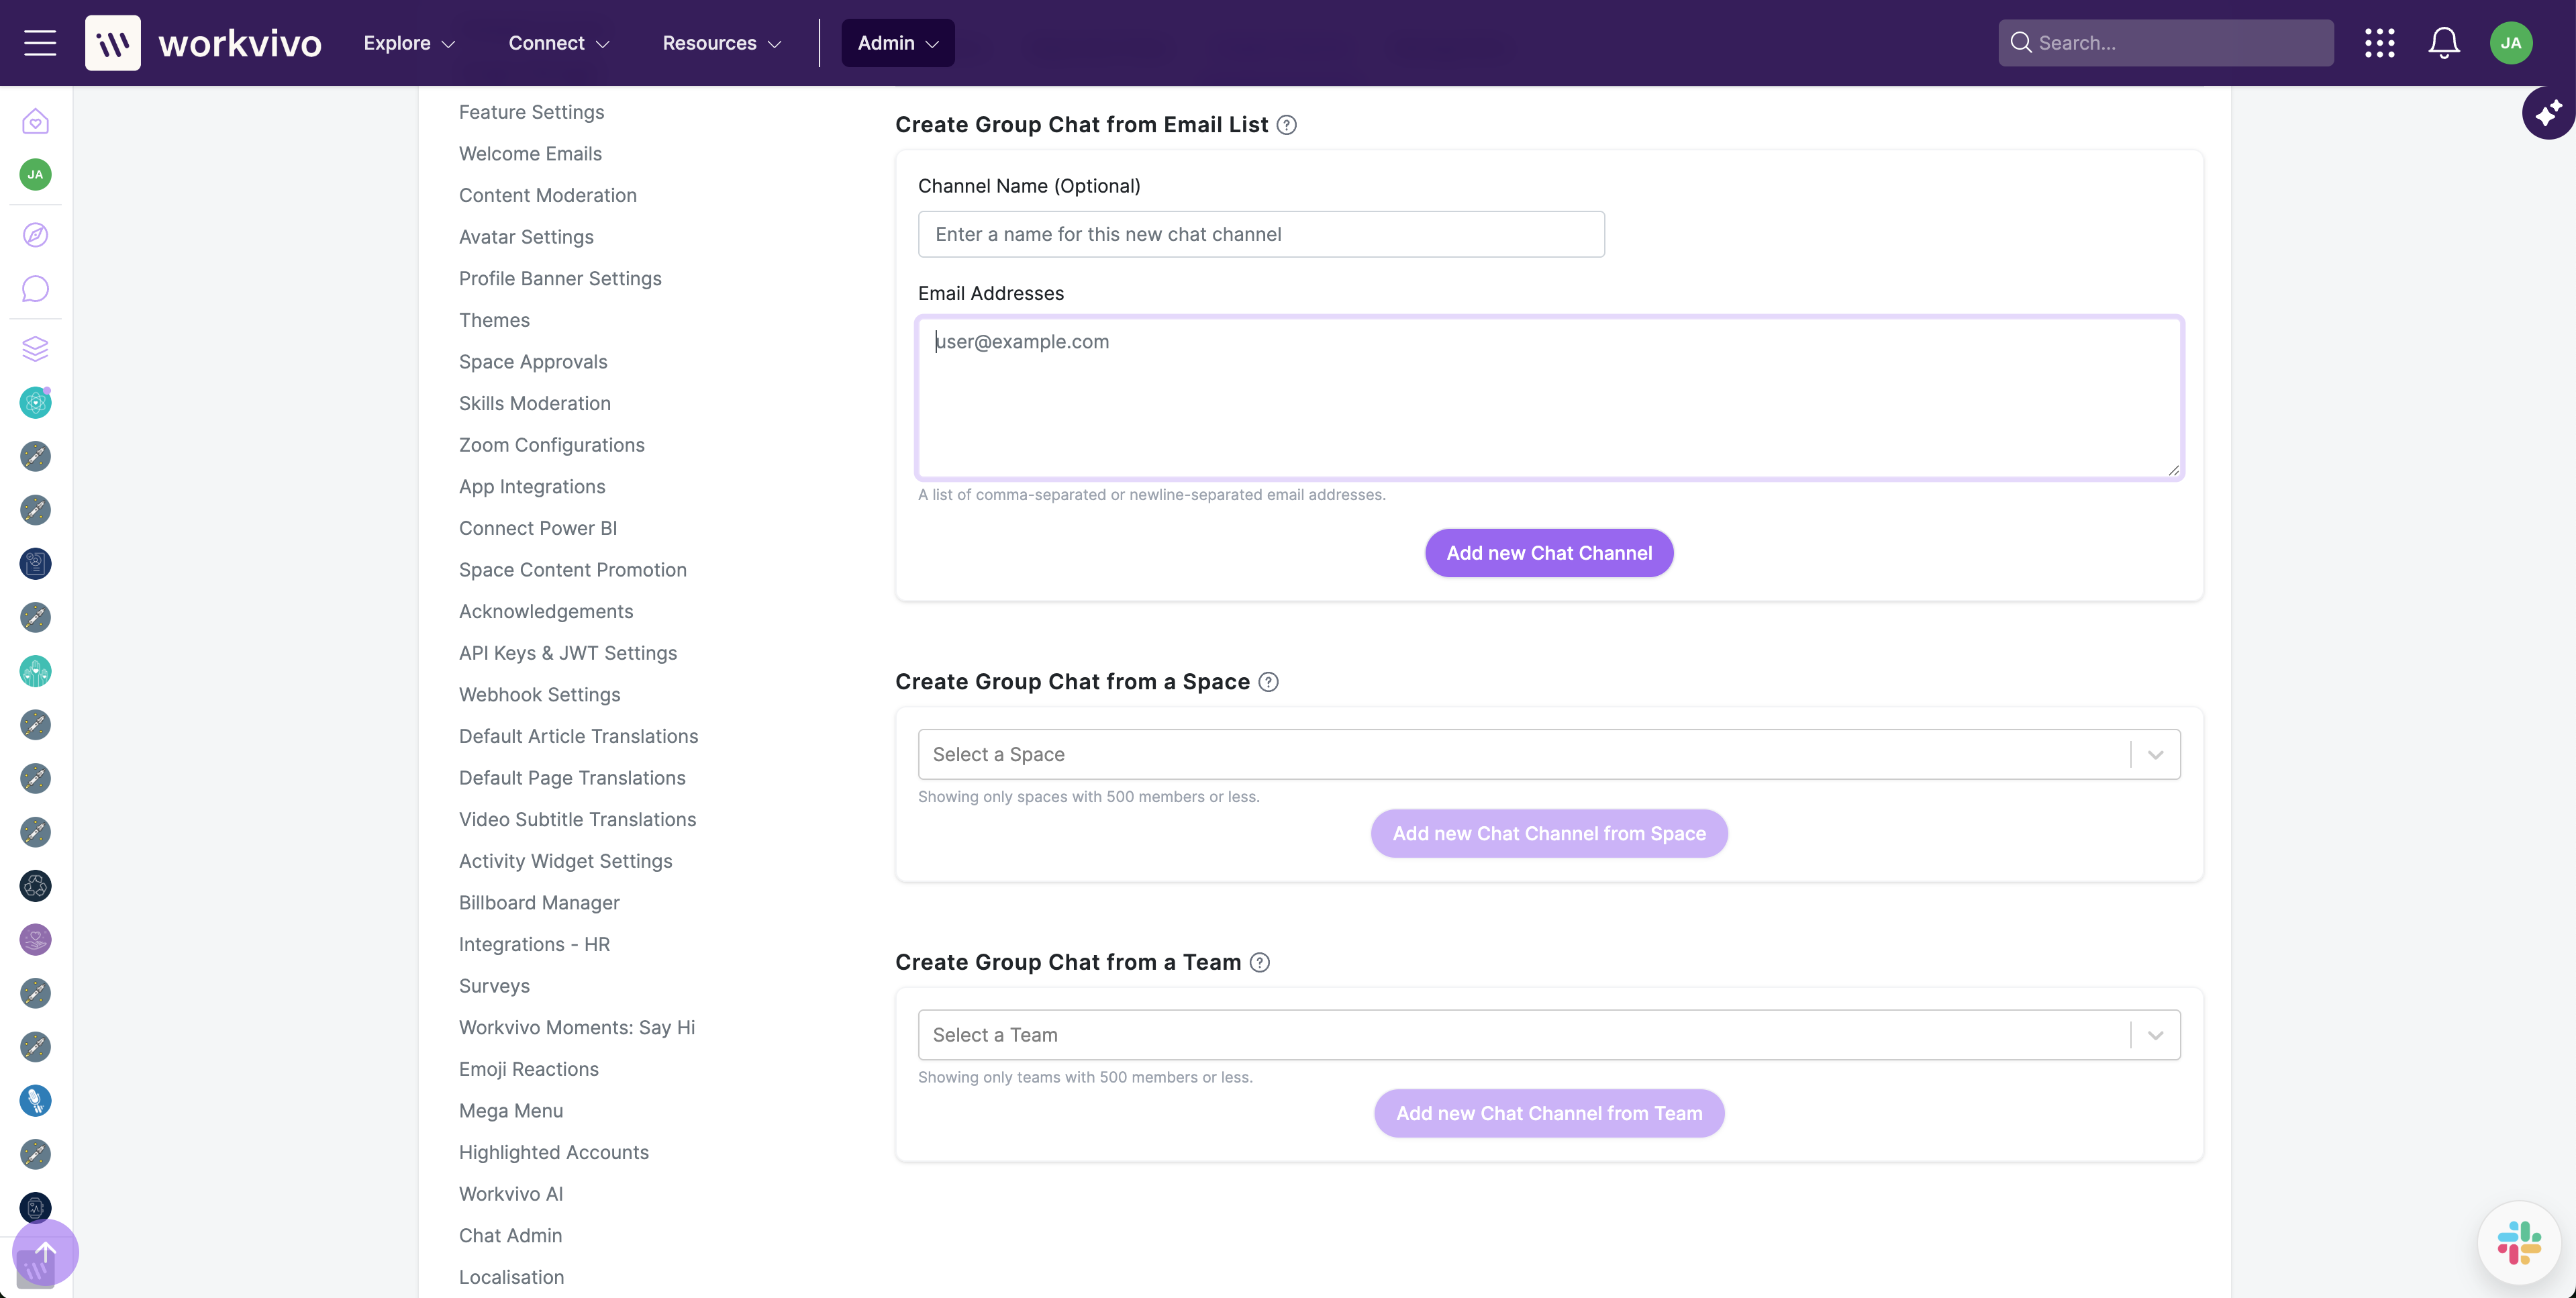Screen dimensions: 2576x1298
Task: Open the stacked layers spaces icon
Action: point(35,349)
